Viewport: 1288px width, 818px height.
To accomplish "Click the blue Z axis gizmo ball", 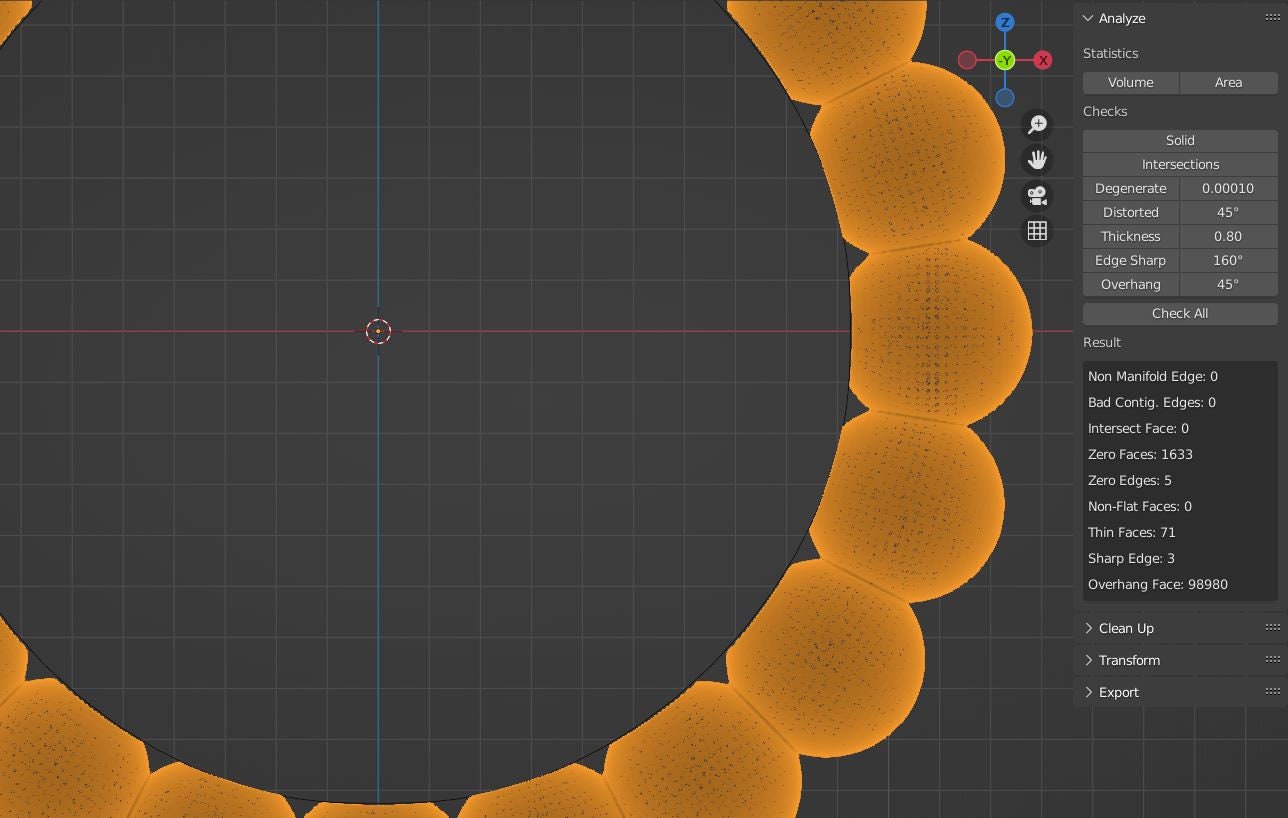I will tap(1005, 22).
